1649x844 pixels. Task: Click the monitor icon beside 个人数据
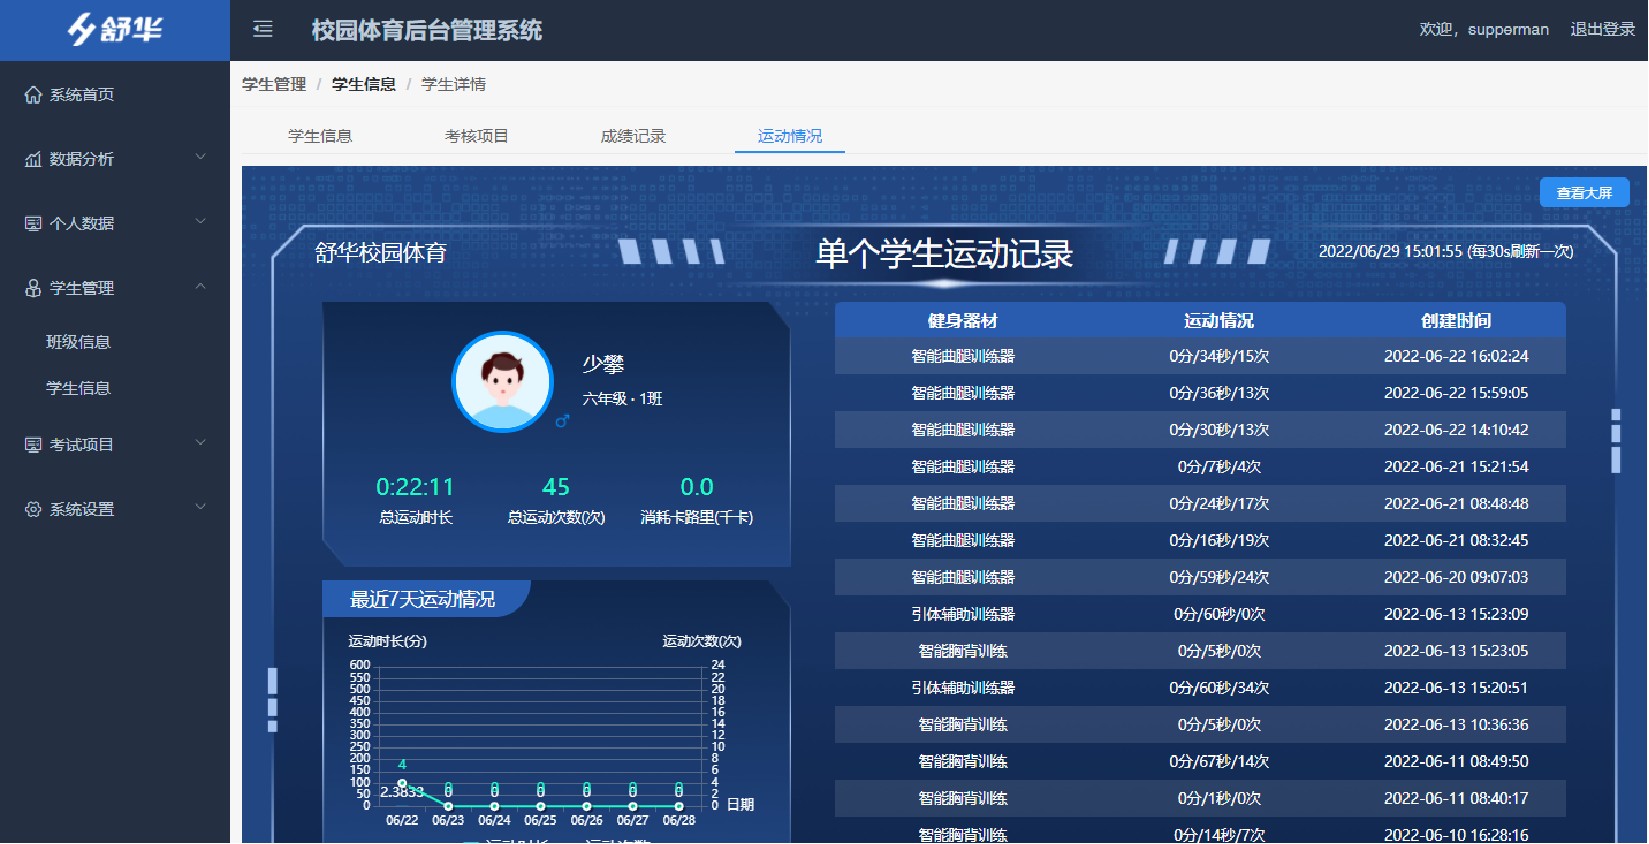[33, 223]
